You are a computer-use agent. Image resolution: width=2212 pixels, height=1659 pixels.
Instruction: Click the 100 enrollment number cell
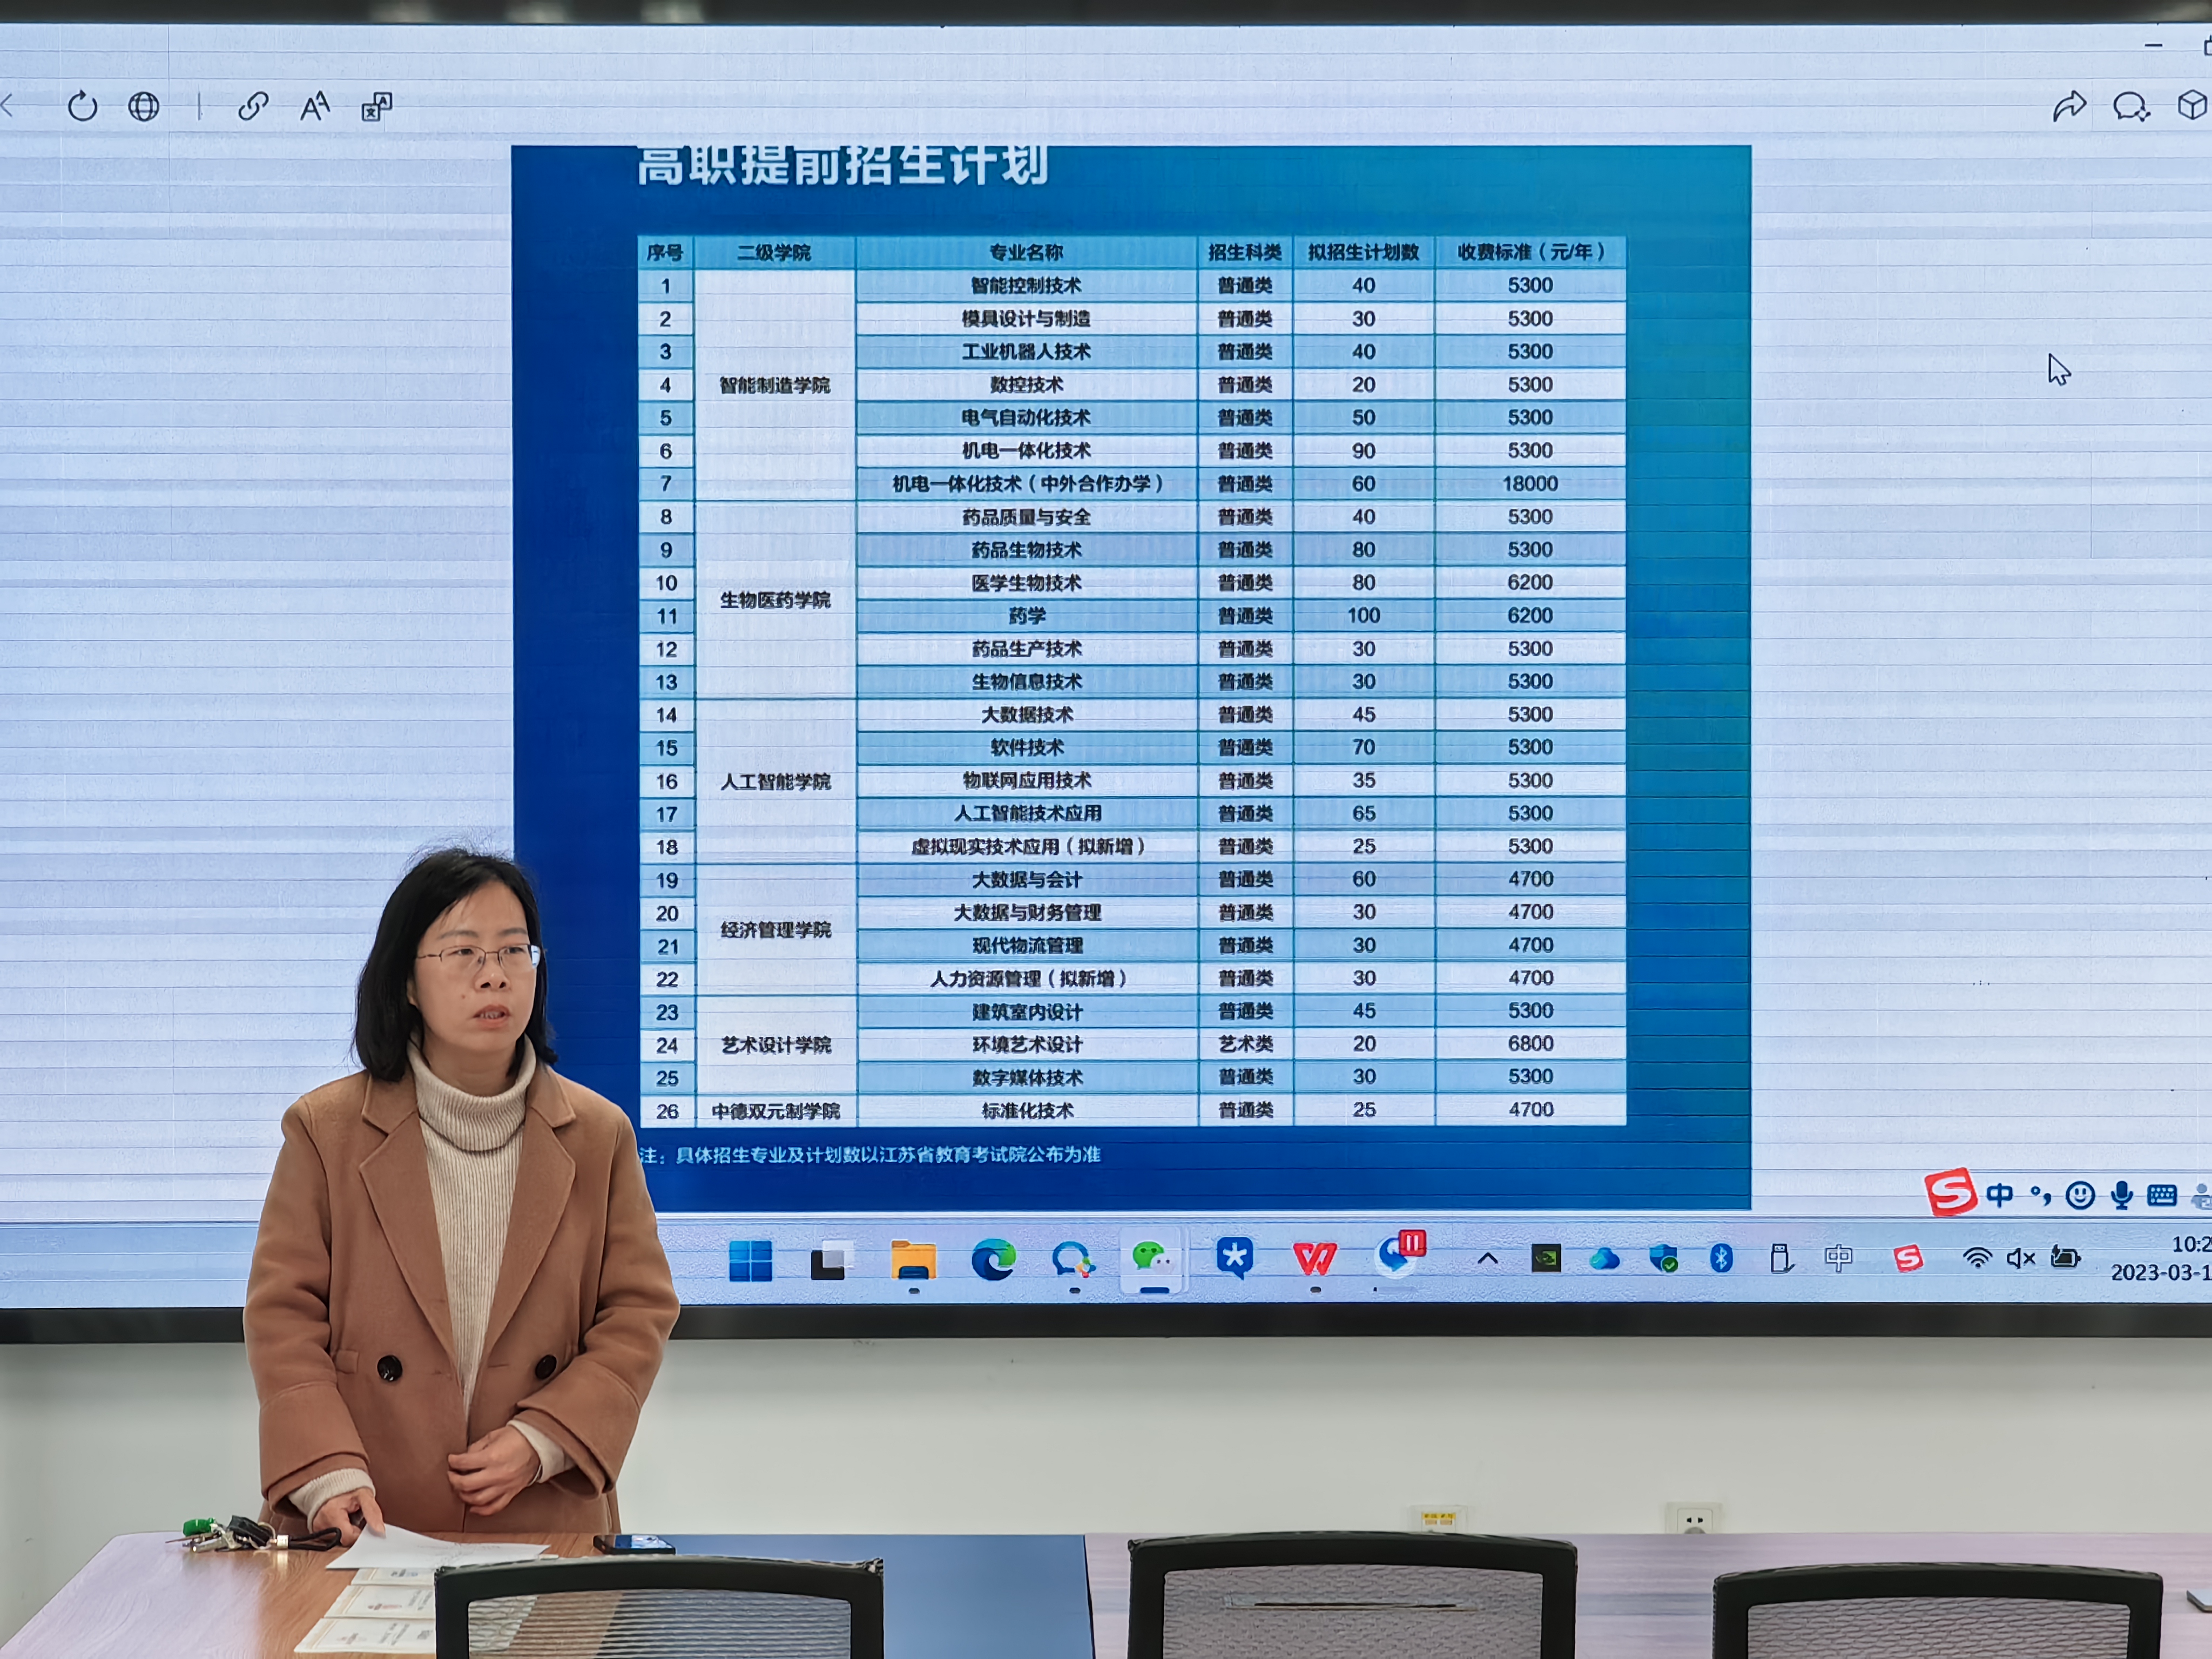click(1364, 616)
